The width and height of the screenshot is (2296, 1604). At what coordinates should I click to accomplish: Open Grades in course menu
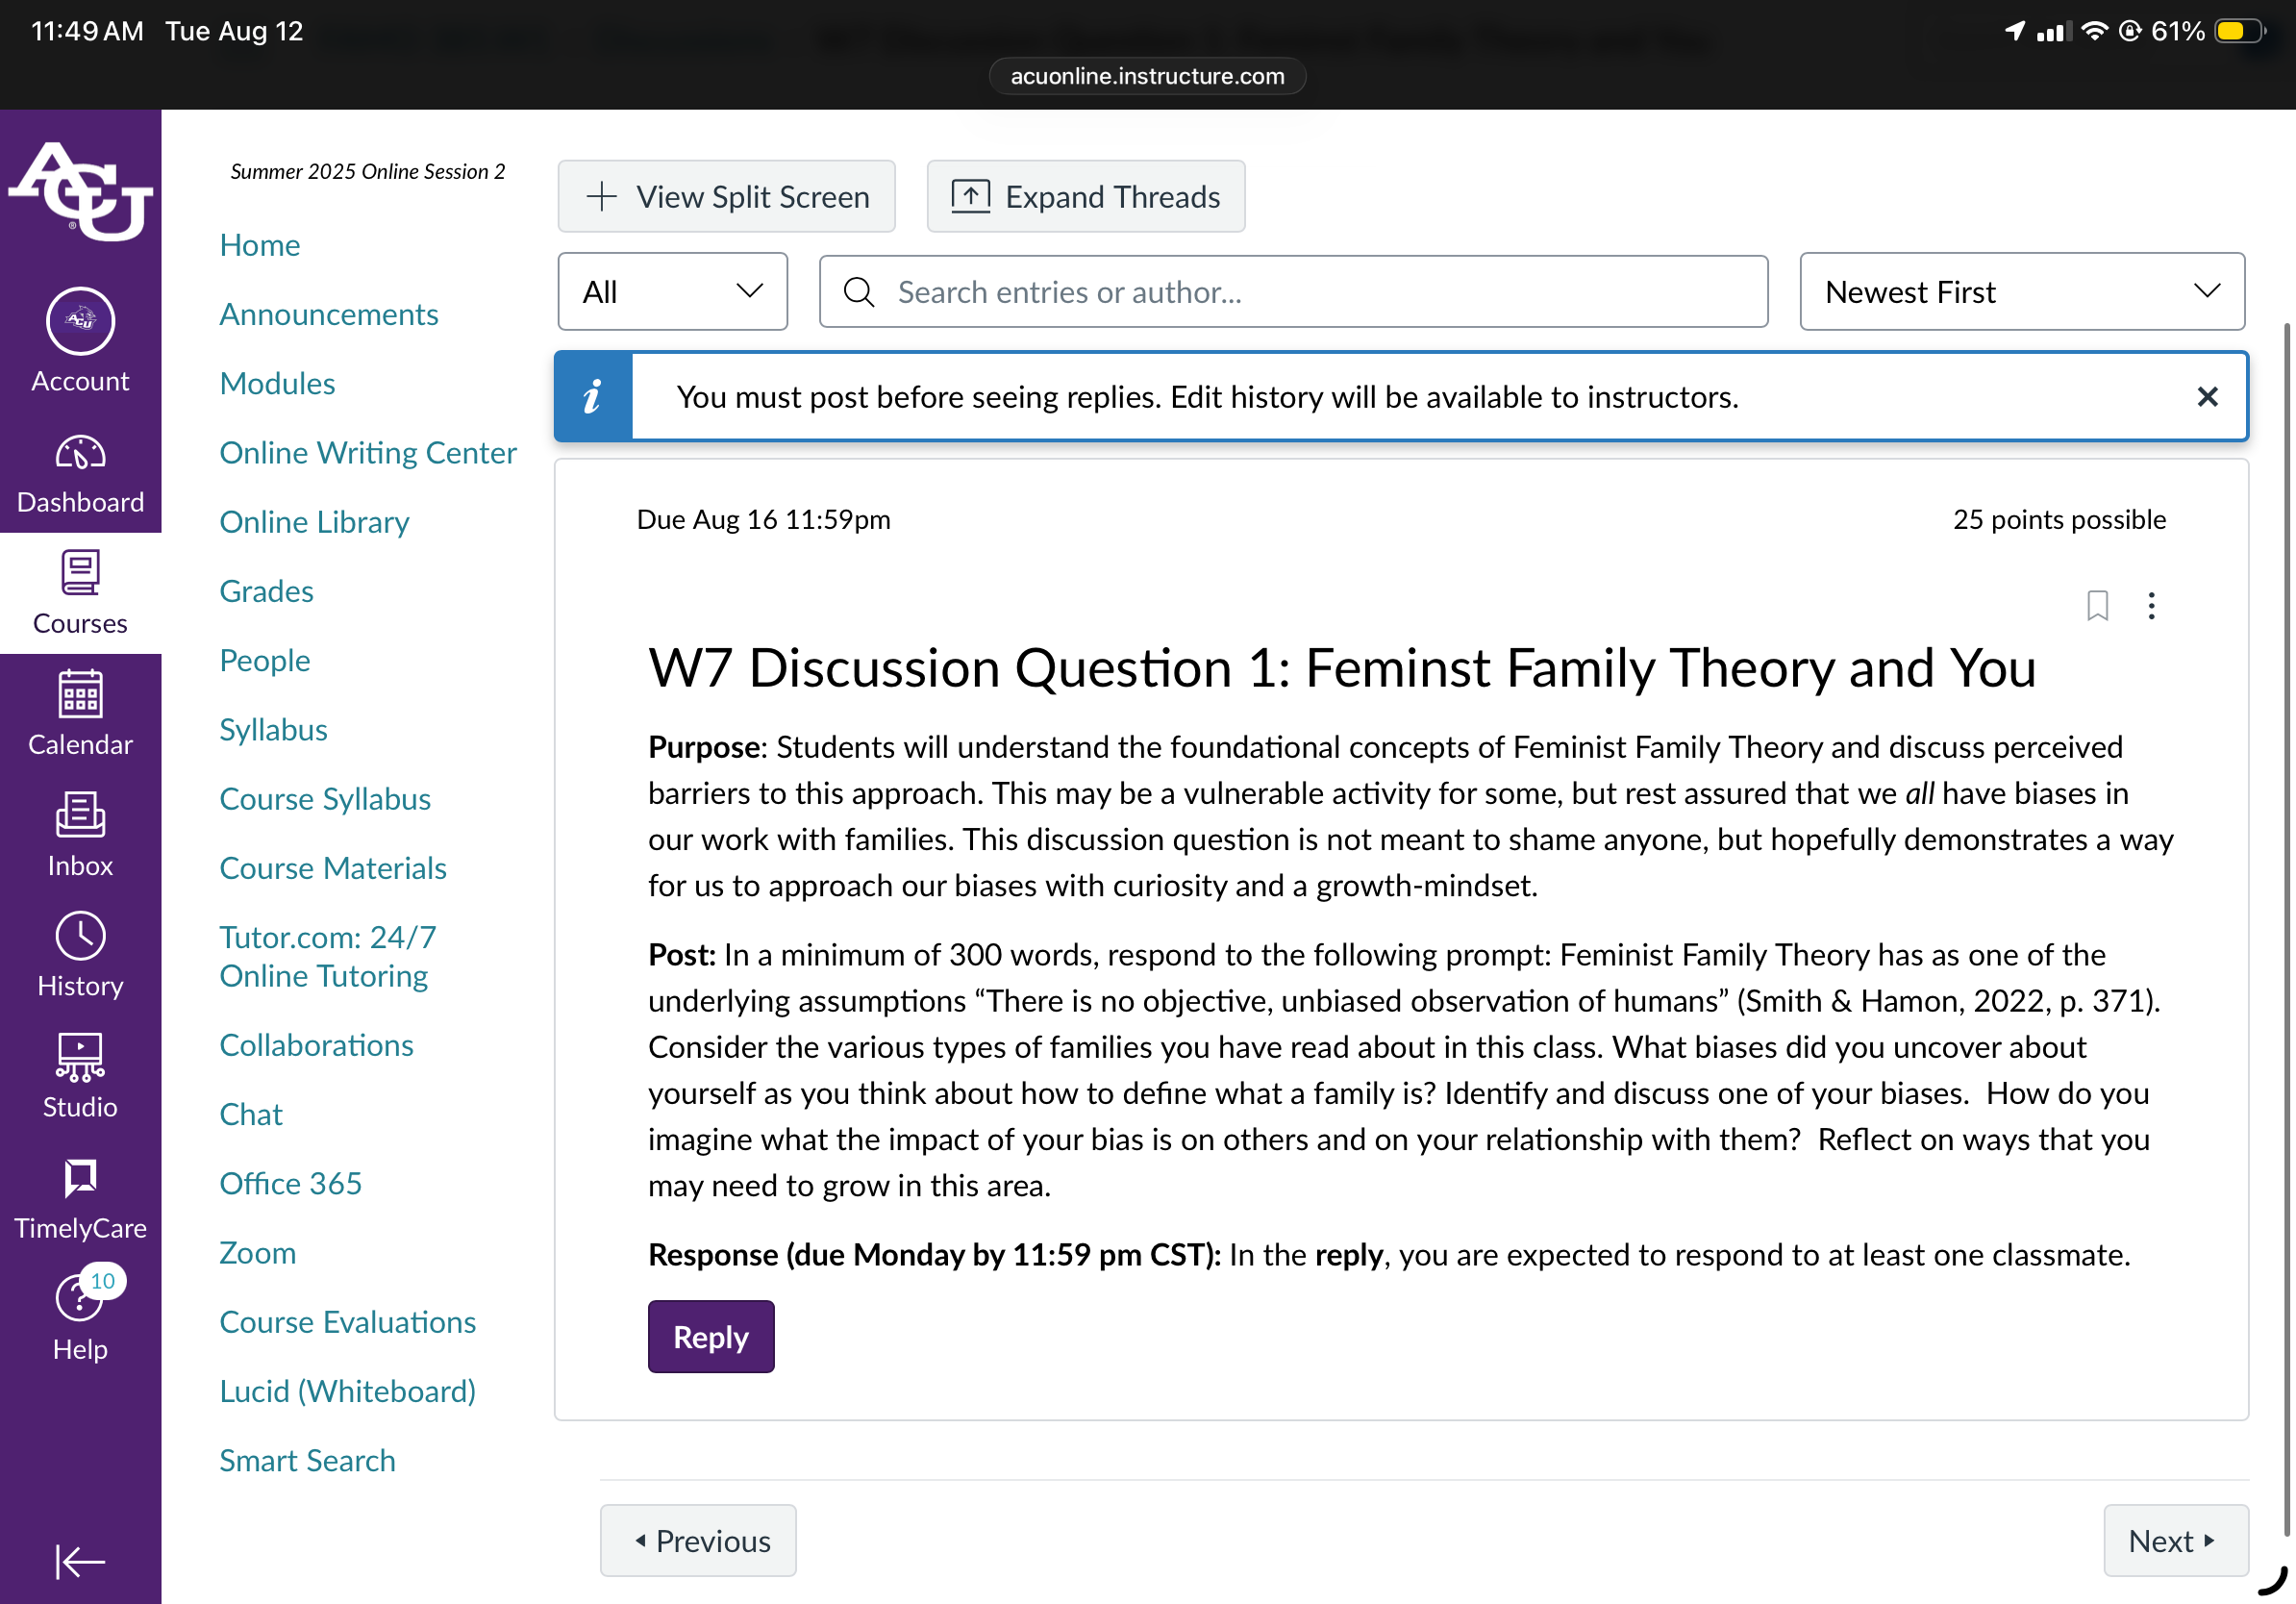click(x=266, y=591)
